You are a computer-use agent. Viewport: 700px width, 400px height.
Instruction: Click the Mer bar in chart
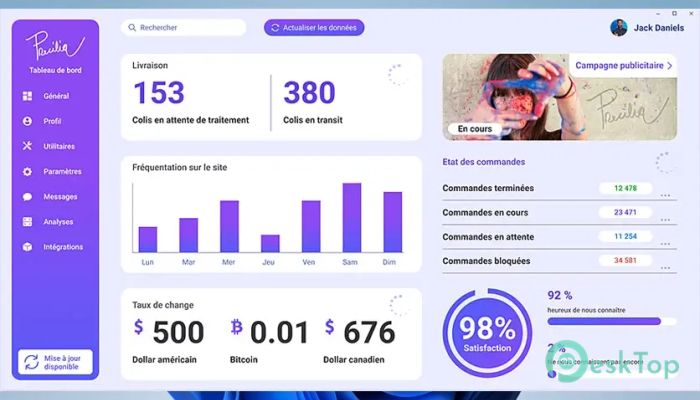point(229,227)
